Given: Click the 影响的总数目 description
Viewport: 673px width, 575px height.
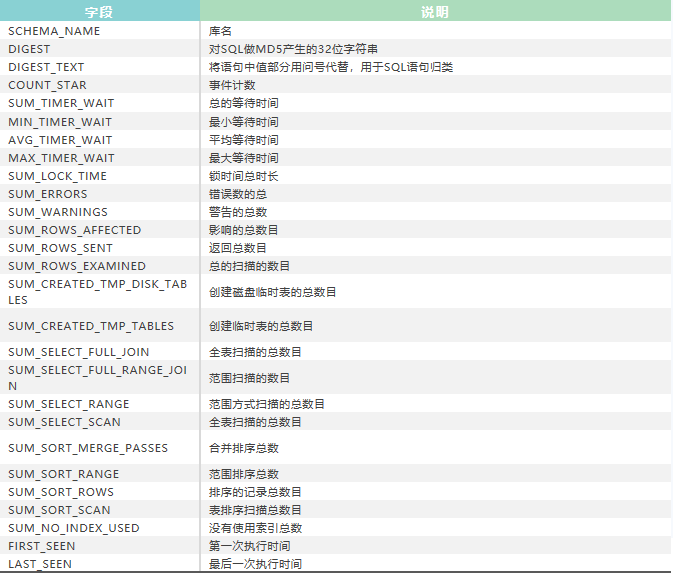Looking at the screenshot, I should 244,230.
